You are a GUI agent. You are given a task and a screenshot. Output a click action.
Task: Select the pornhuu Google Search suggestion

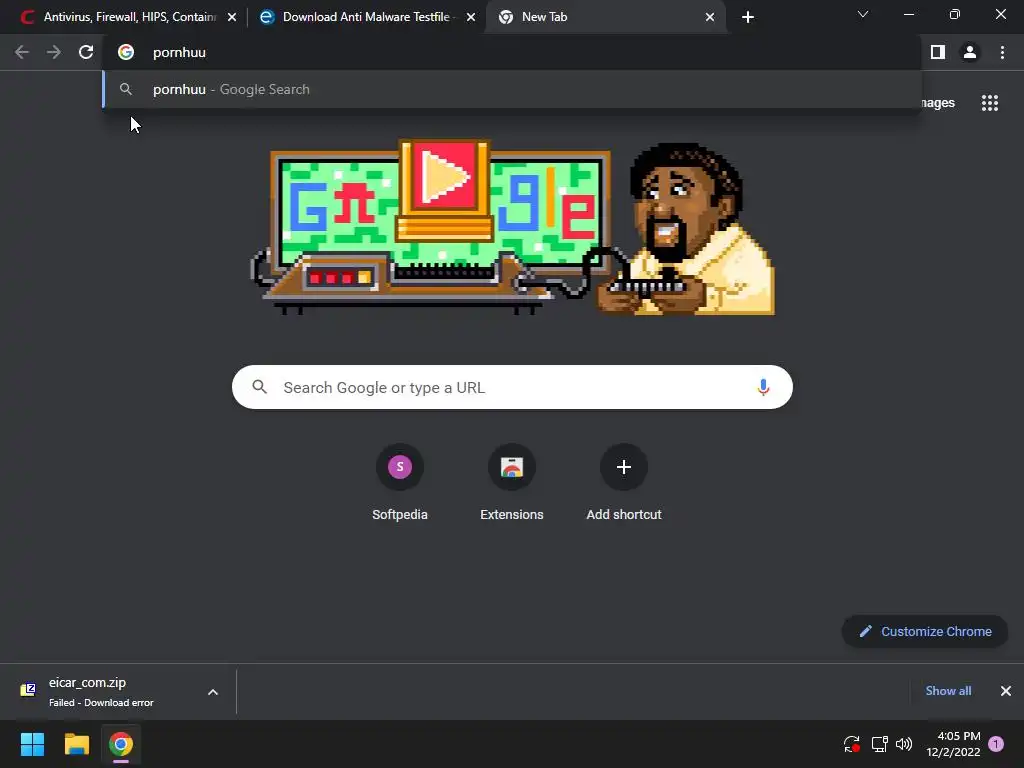pyautogui.click(x=512, y=89)
